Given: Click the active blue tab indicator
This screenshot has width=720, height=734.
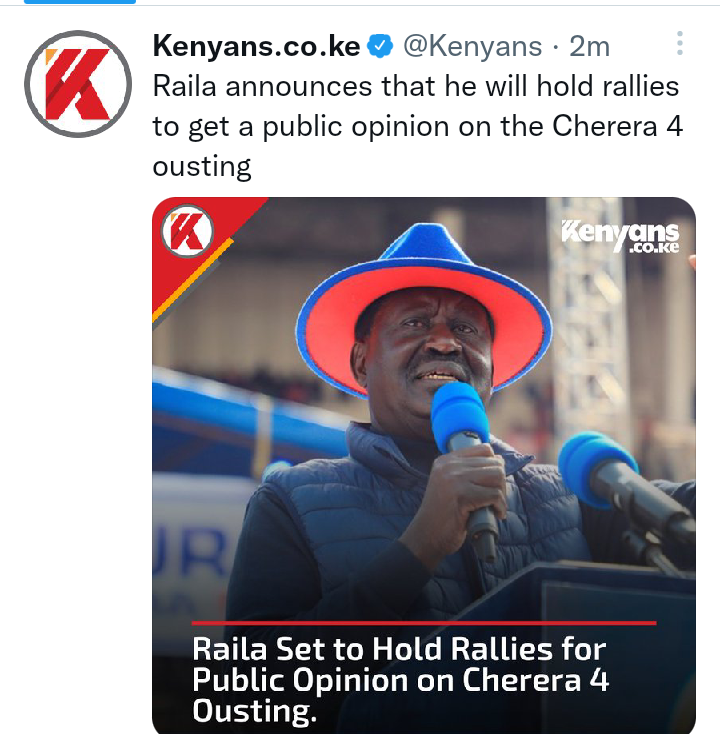Looking at the screenshot, I should coord(80,2).
